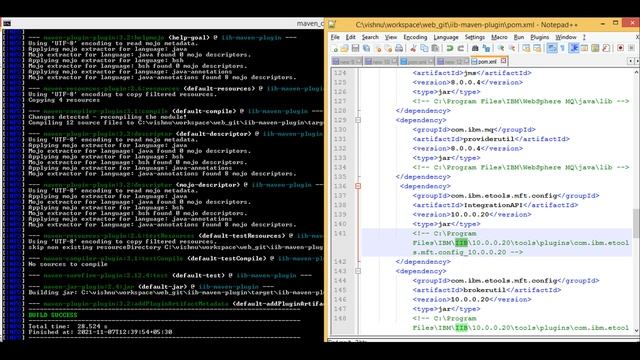Screen dimensions: 640x360
Task: Click the Save All toolbar icon
Action: click(x=367, y=49)
